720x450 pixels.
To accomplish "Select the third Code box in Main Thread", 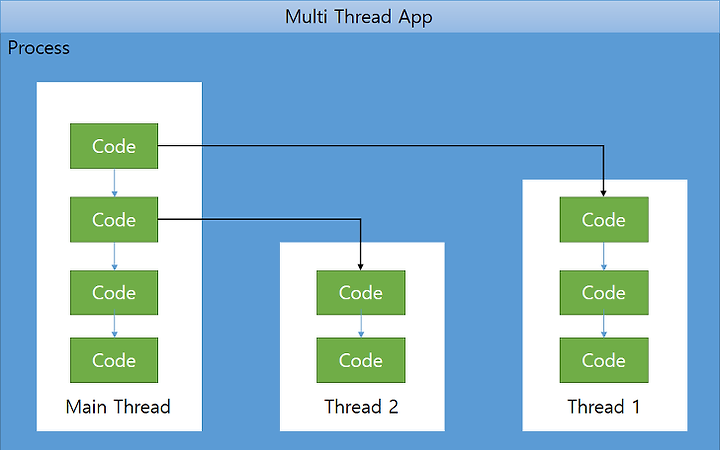I will coord(114,292).
